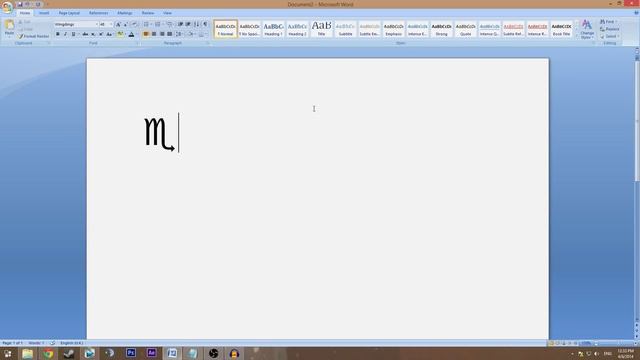Viewport: 640px width, 360px height.
Task: Click the Borders icon
Action: 202,34
